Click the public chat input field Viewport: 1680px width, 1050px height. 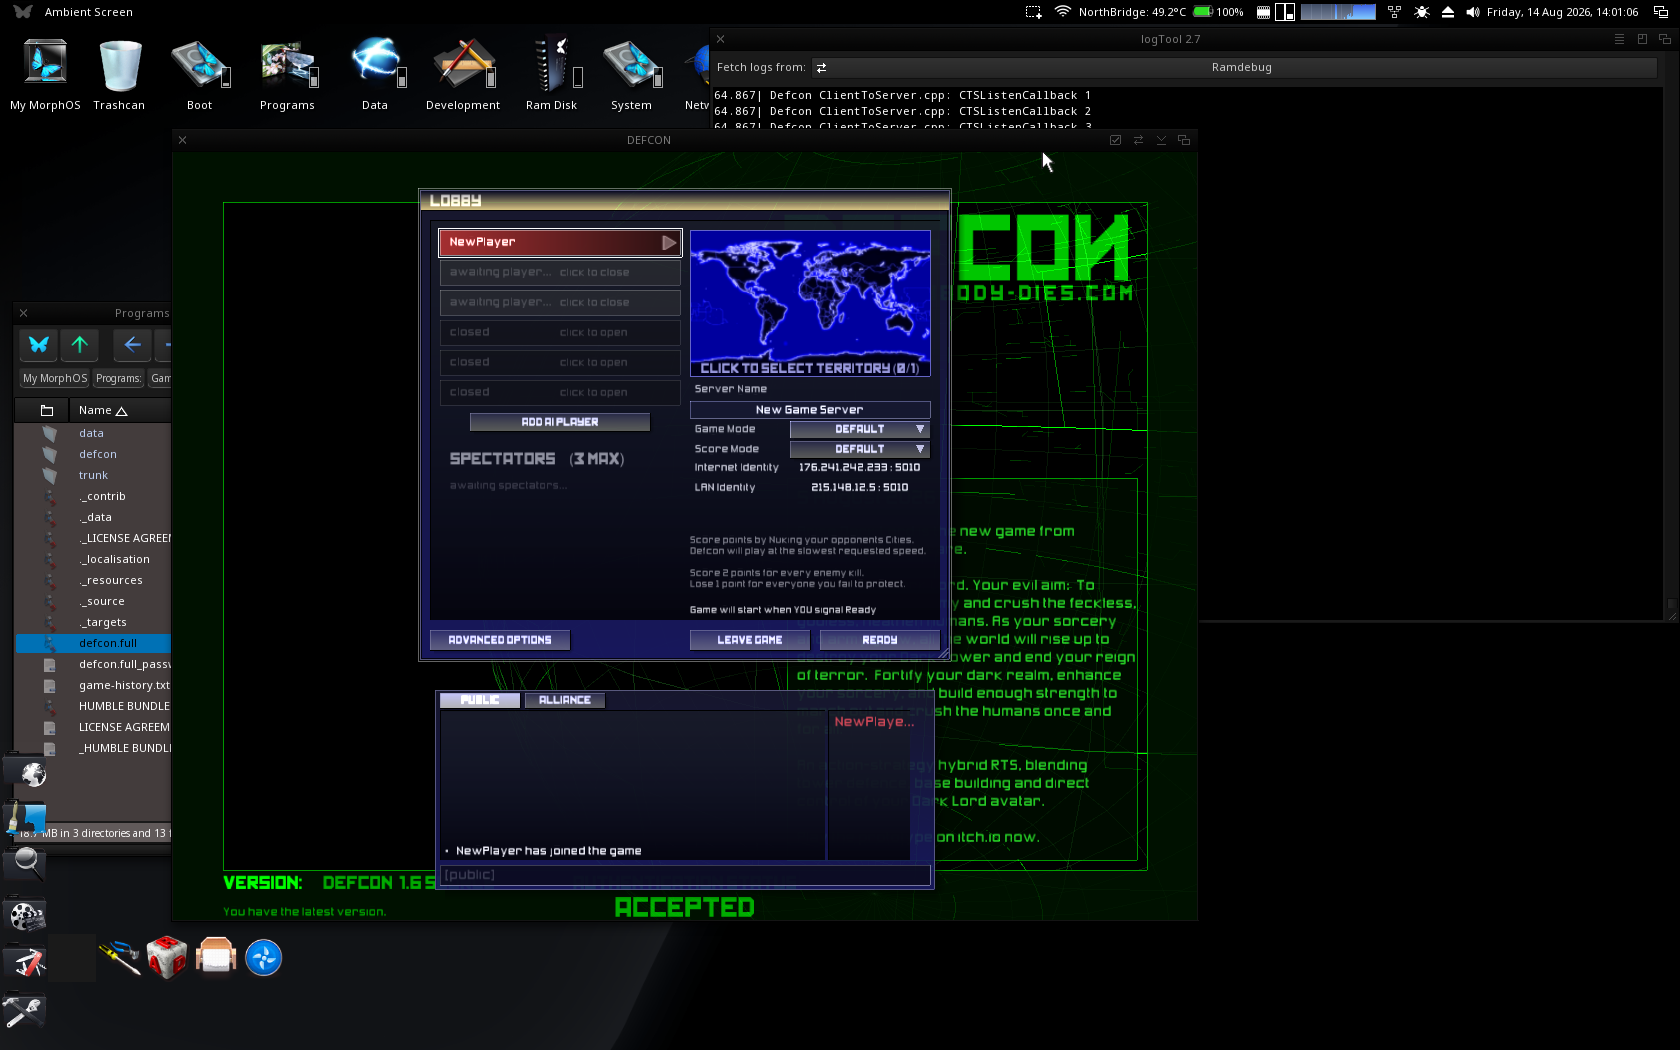coord(686,875)
